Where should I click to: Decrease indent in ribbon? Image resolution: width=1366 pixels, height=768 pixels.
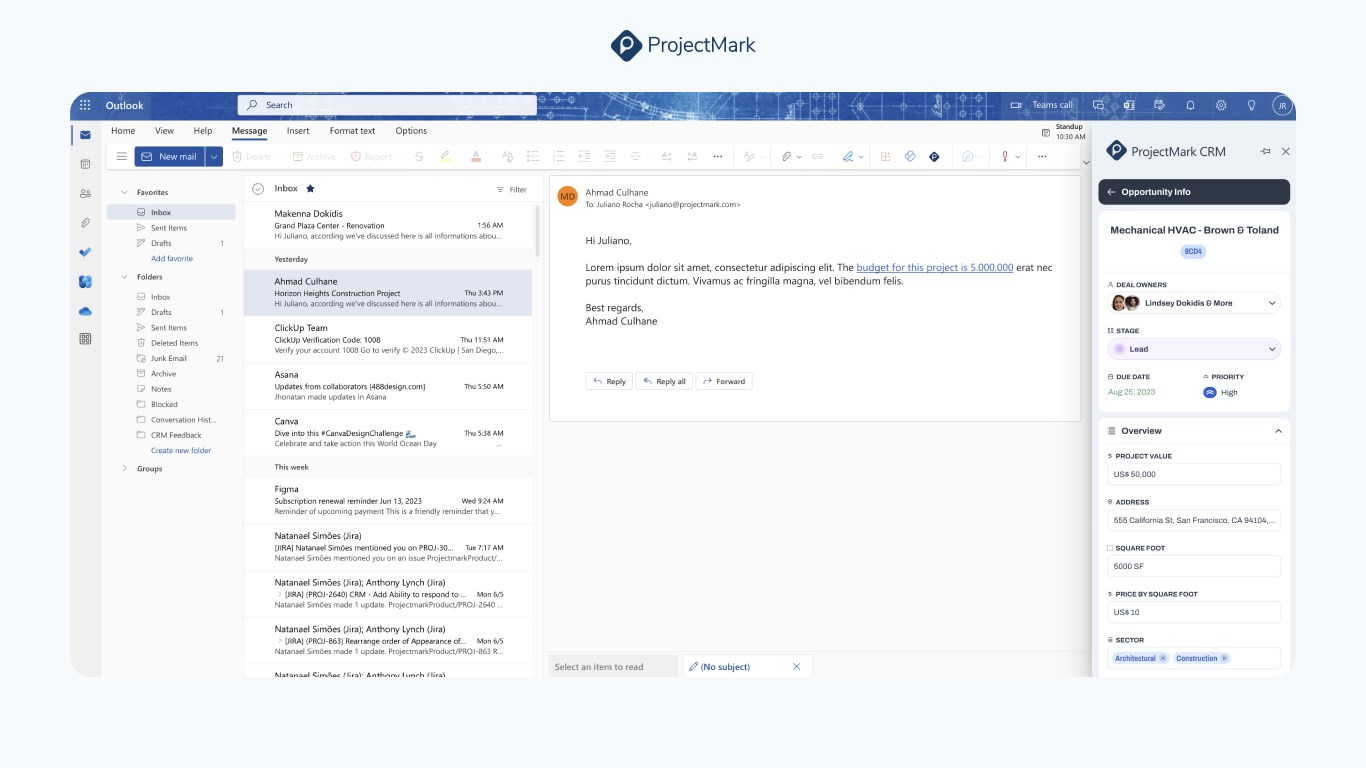584,156
